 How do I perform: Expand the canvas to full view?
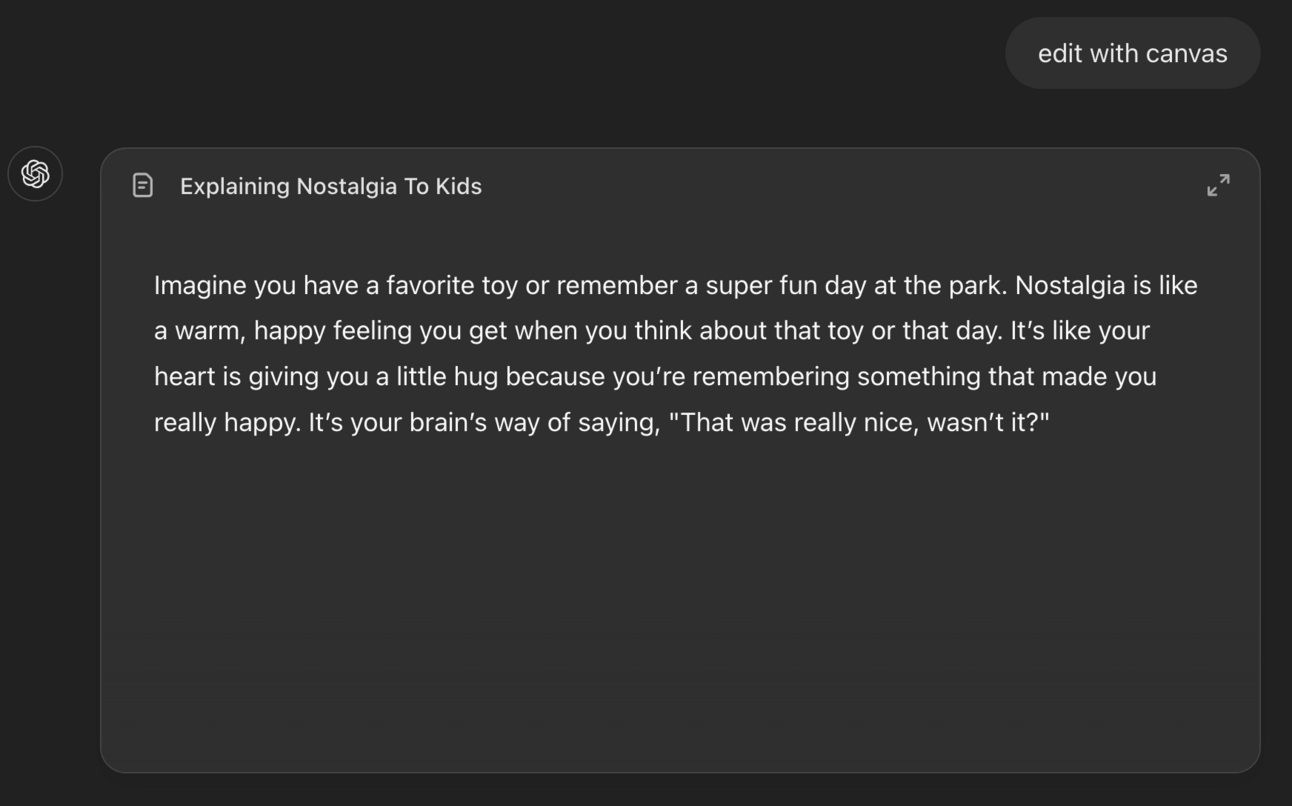pyautogui.click(x=1218, y=185)
